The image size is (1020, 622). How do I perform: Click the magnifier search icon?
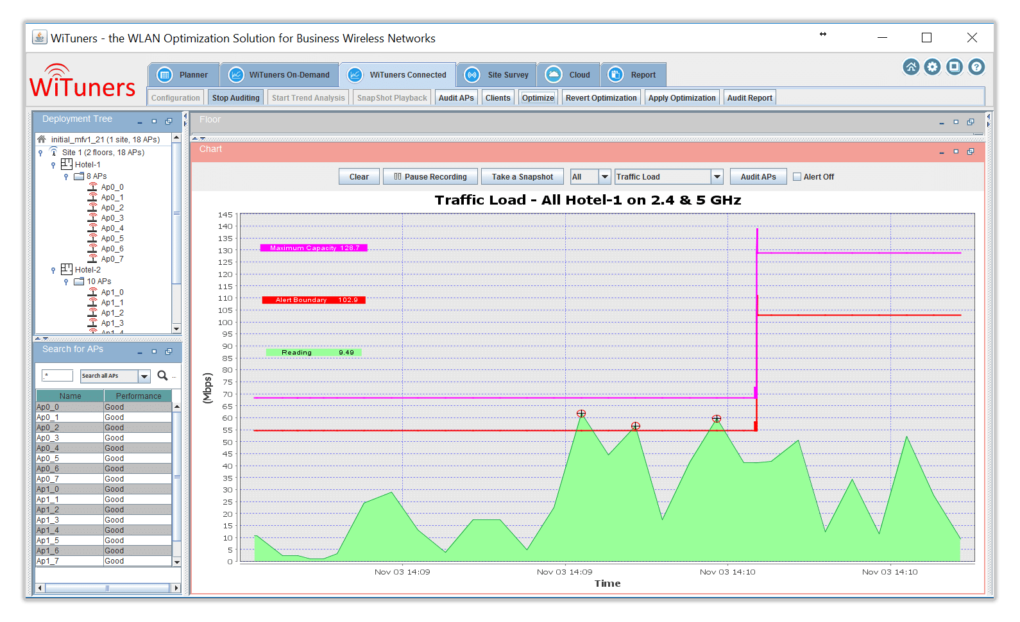[163, 375]
